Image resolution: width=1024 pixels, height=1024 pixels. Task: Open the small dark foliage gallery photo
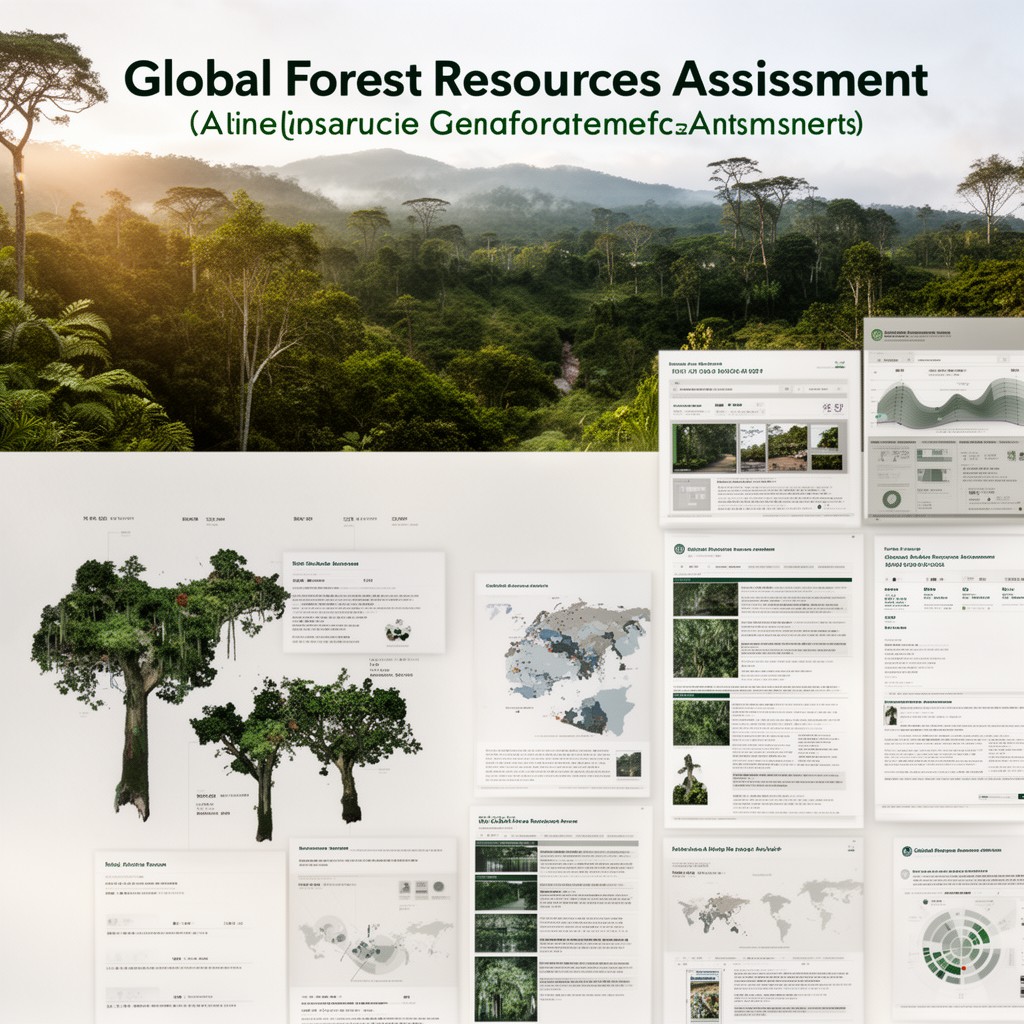click(825, 462)
